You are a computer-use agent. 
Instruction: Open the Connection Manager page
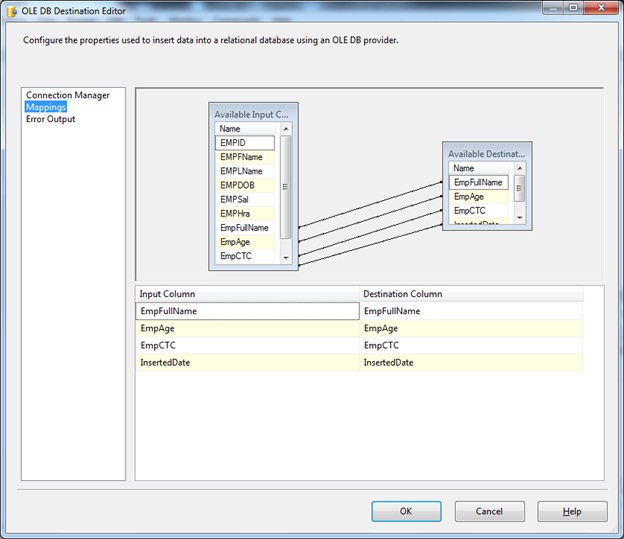68,95
